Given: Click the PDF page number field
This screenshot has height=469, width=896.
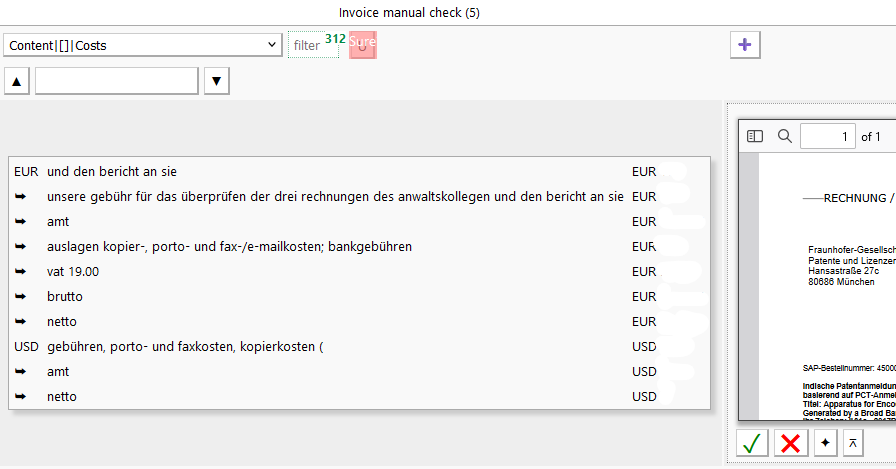Looking at the screenshot, I should pos(827,136).
